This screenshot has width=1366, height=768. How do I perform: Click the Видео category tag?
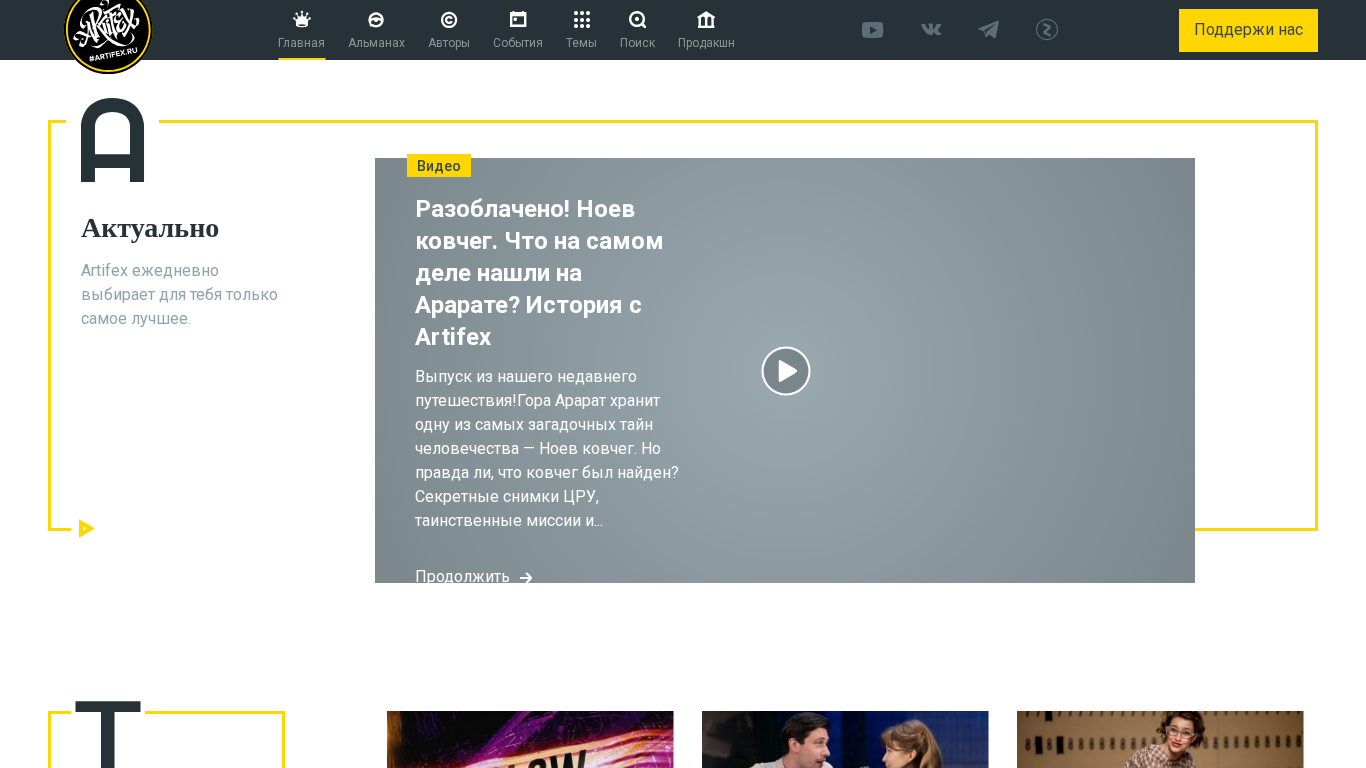click(x=439, y=166)
